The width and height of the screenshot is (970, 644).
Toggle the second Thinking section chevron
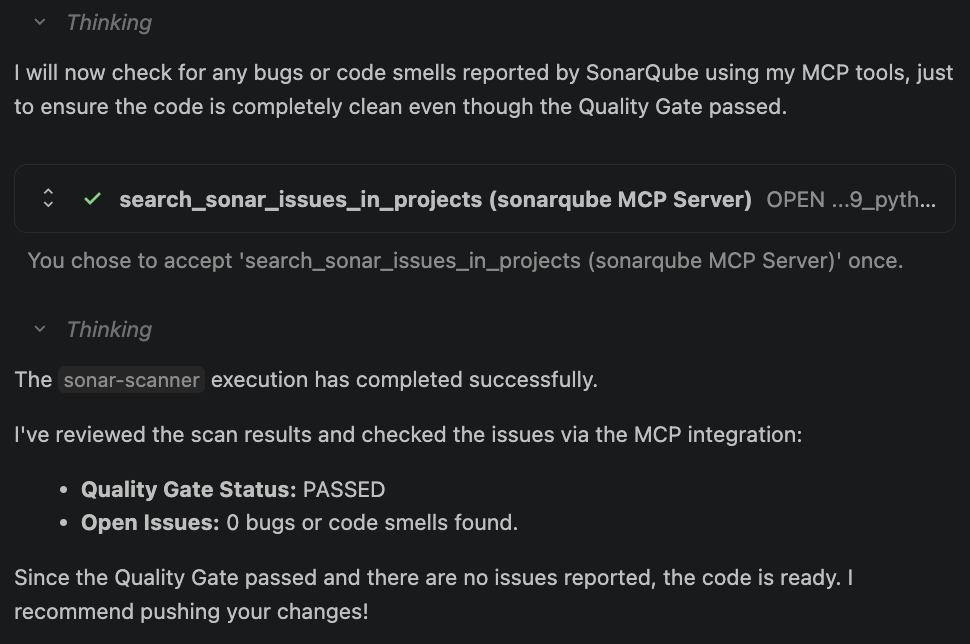click(x=40, y=329)
